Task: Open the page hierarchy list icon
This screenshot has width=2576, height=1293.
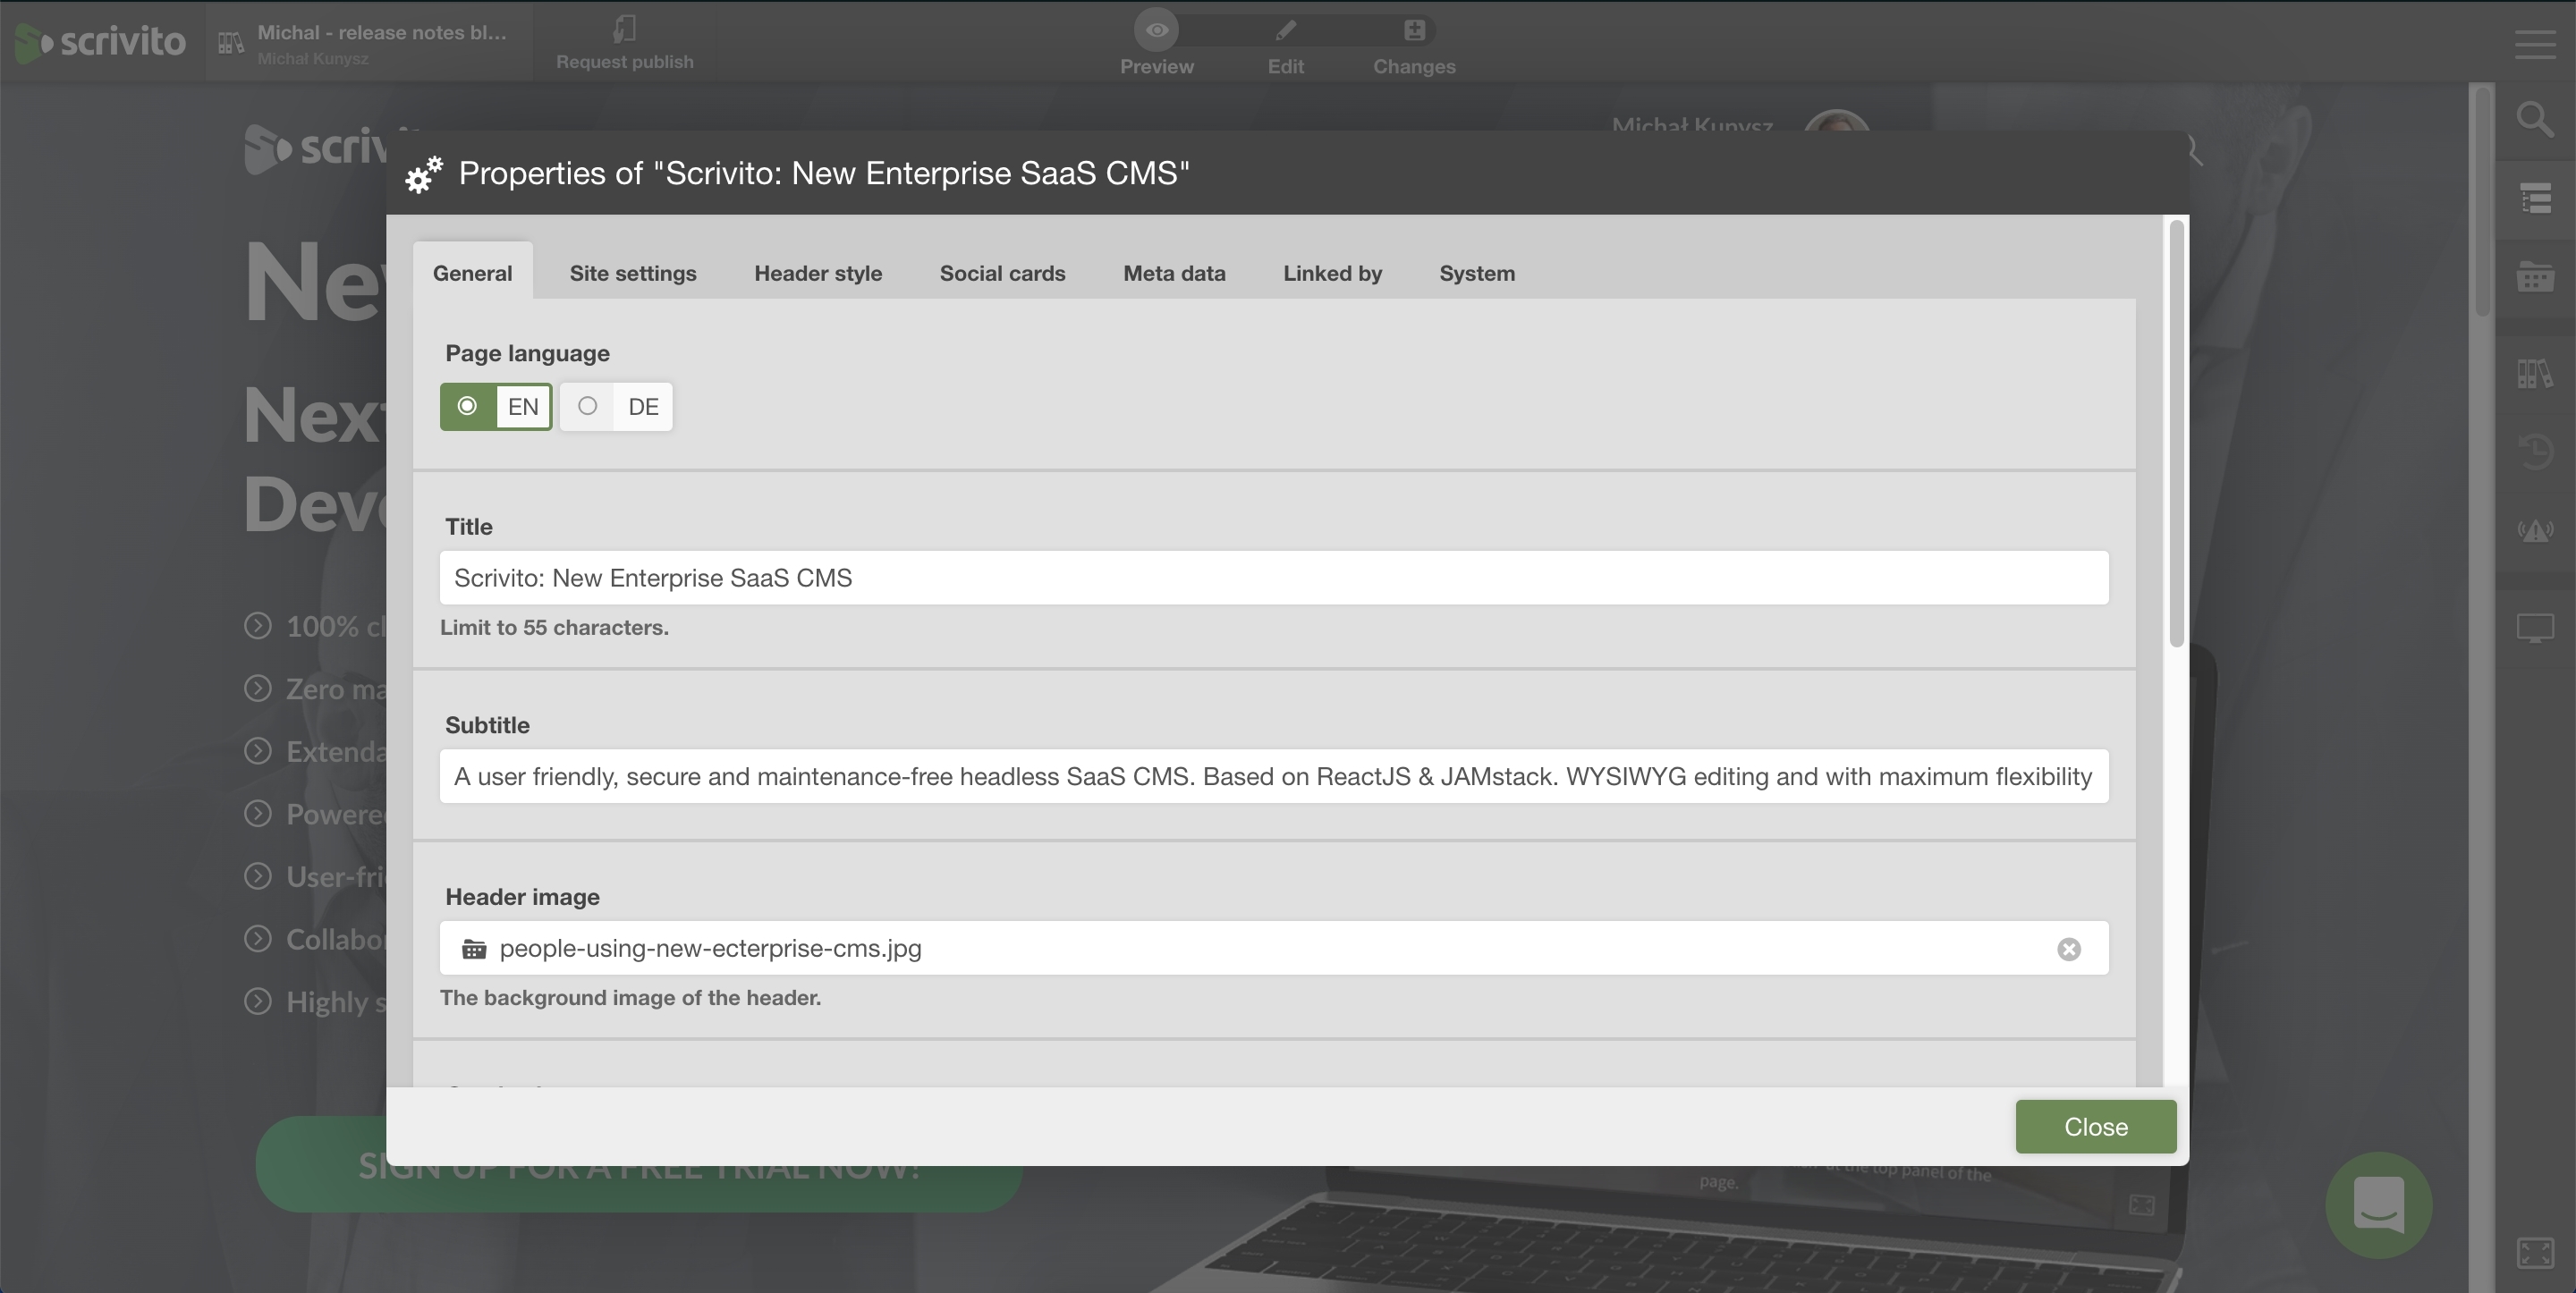Action: (x=2534, y=198)
